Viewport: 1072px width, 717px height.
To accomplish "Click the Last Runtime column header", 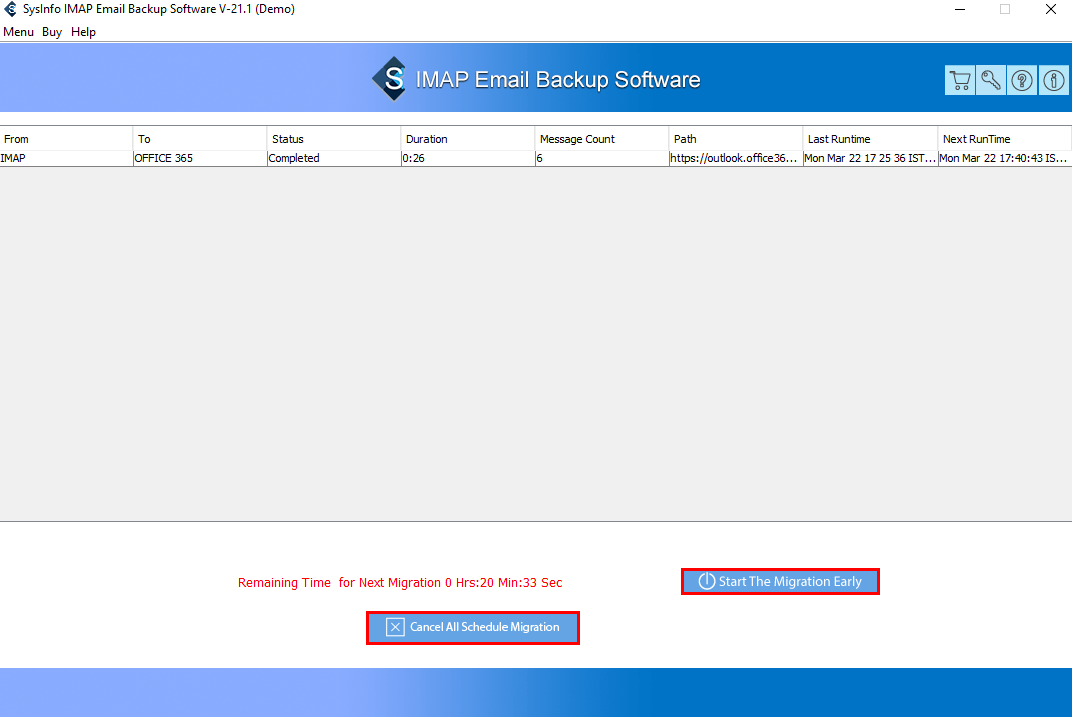I will [870, 139].
